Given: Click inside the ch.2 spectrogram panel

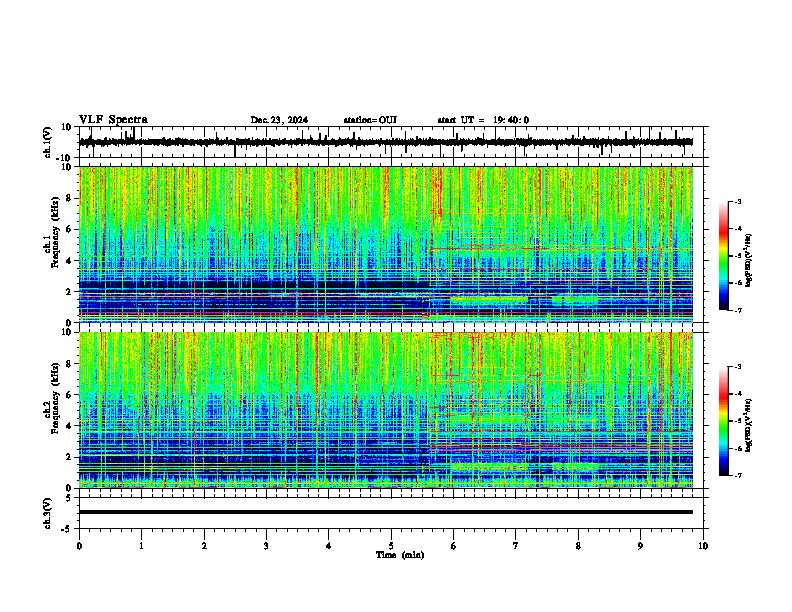Looking at the screenshot, I should click(x=385, y=410).
